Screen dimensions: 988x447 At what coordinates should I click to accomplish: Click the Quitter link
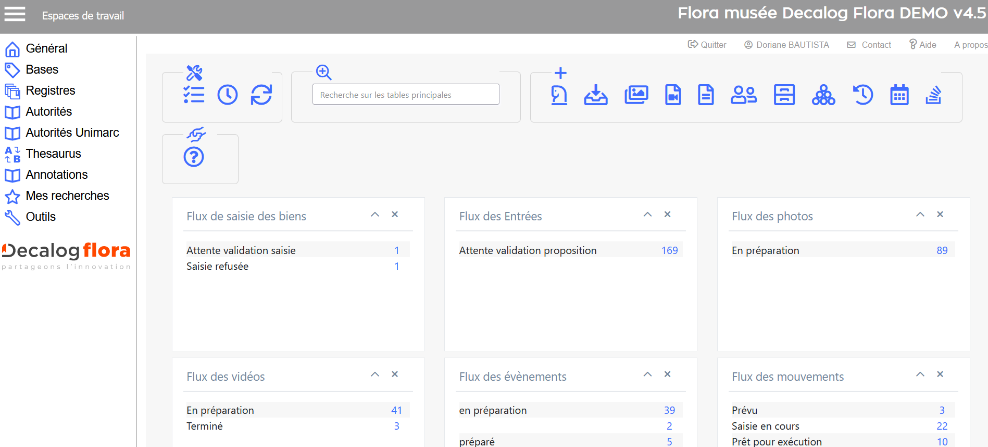tap(707, 45)
